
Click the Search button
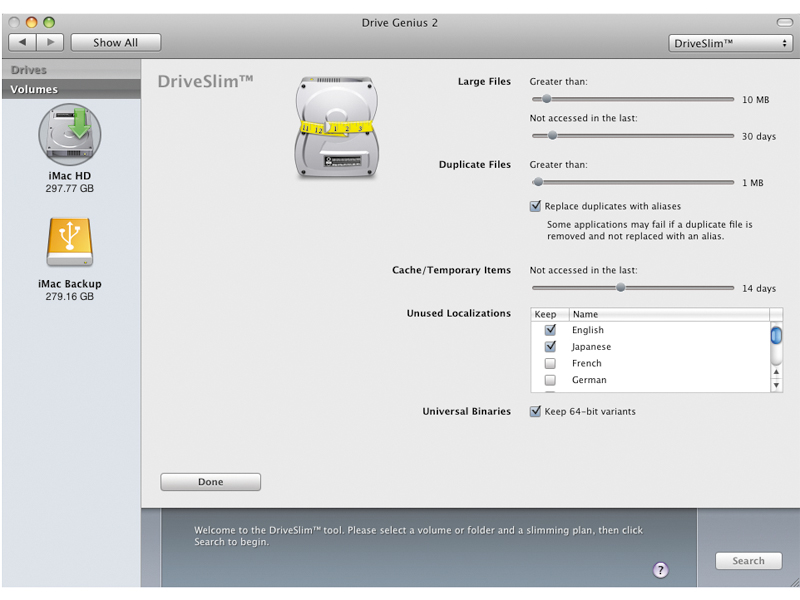(x=748, y=561)
